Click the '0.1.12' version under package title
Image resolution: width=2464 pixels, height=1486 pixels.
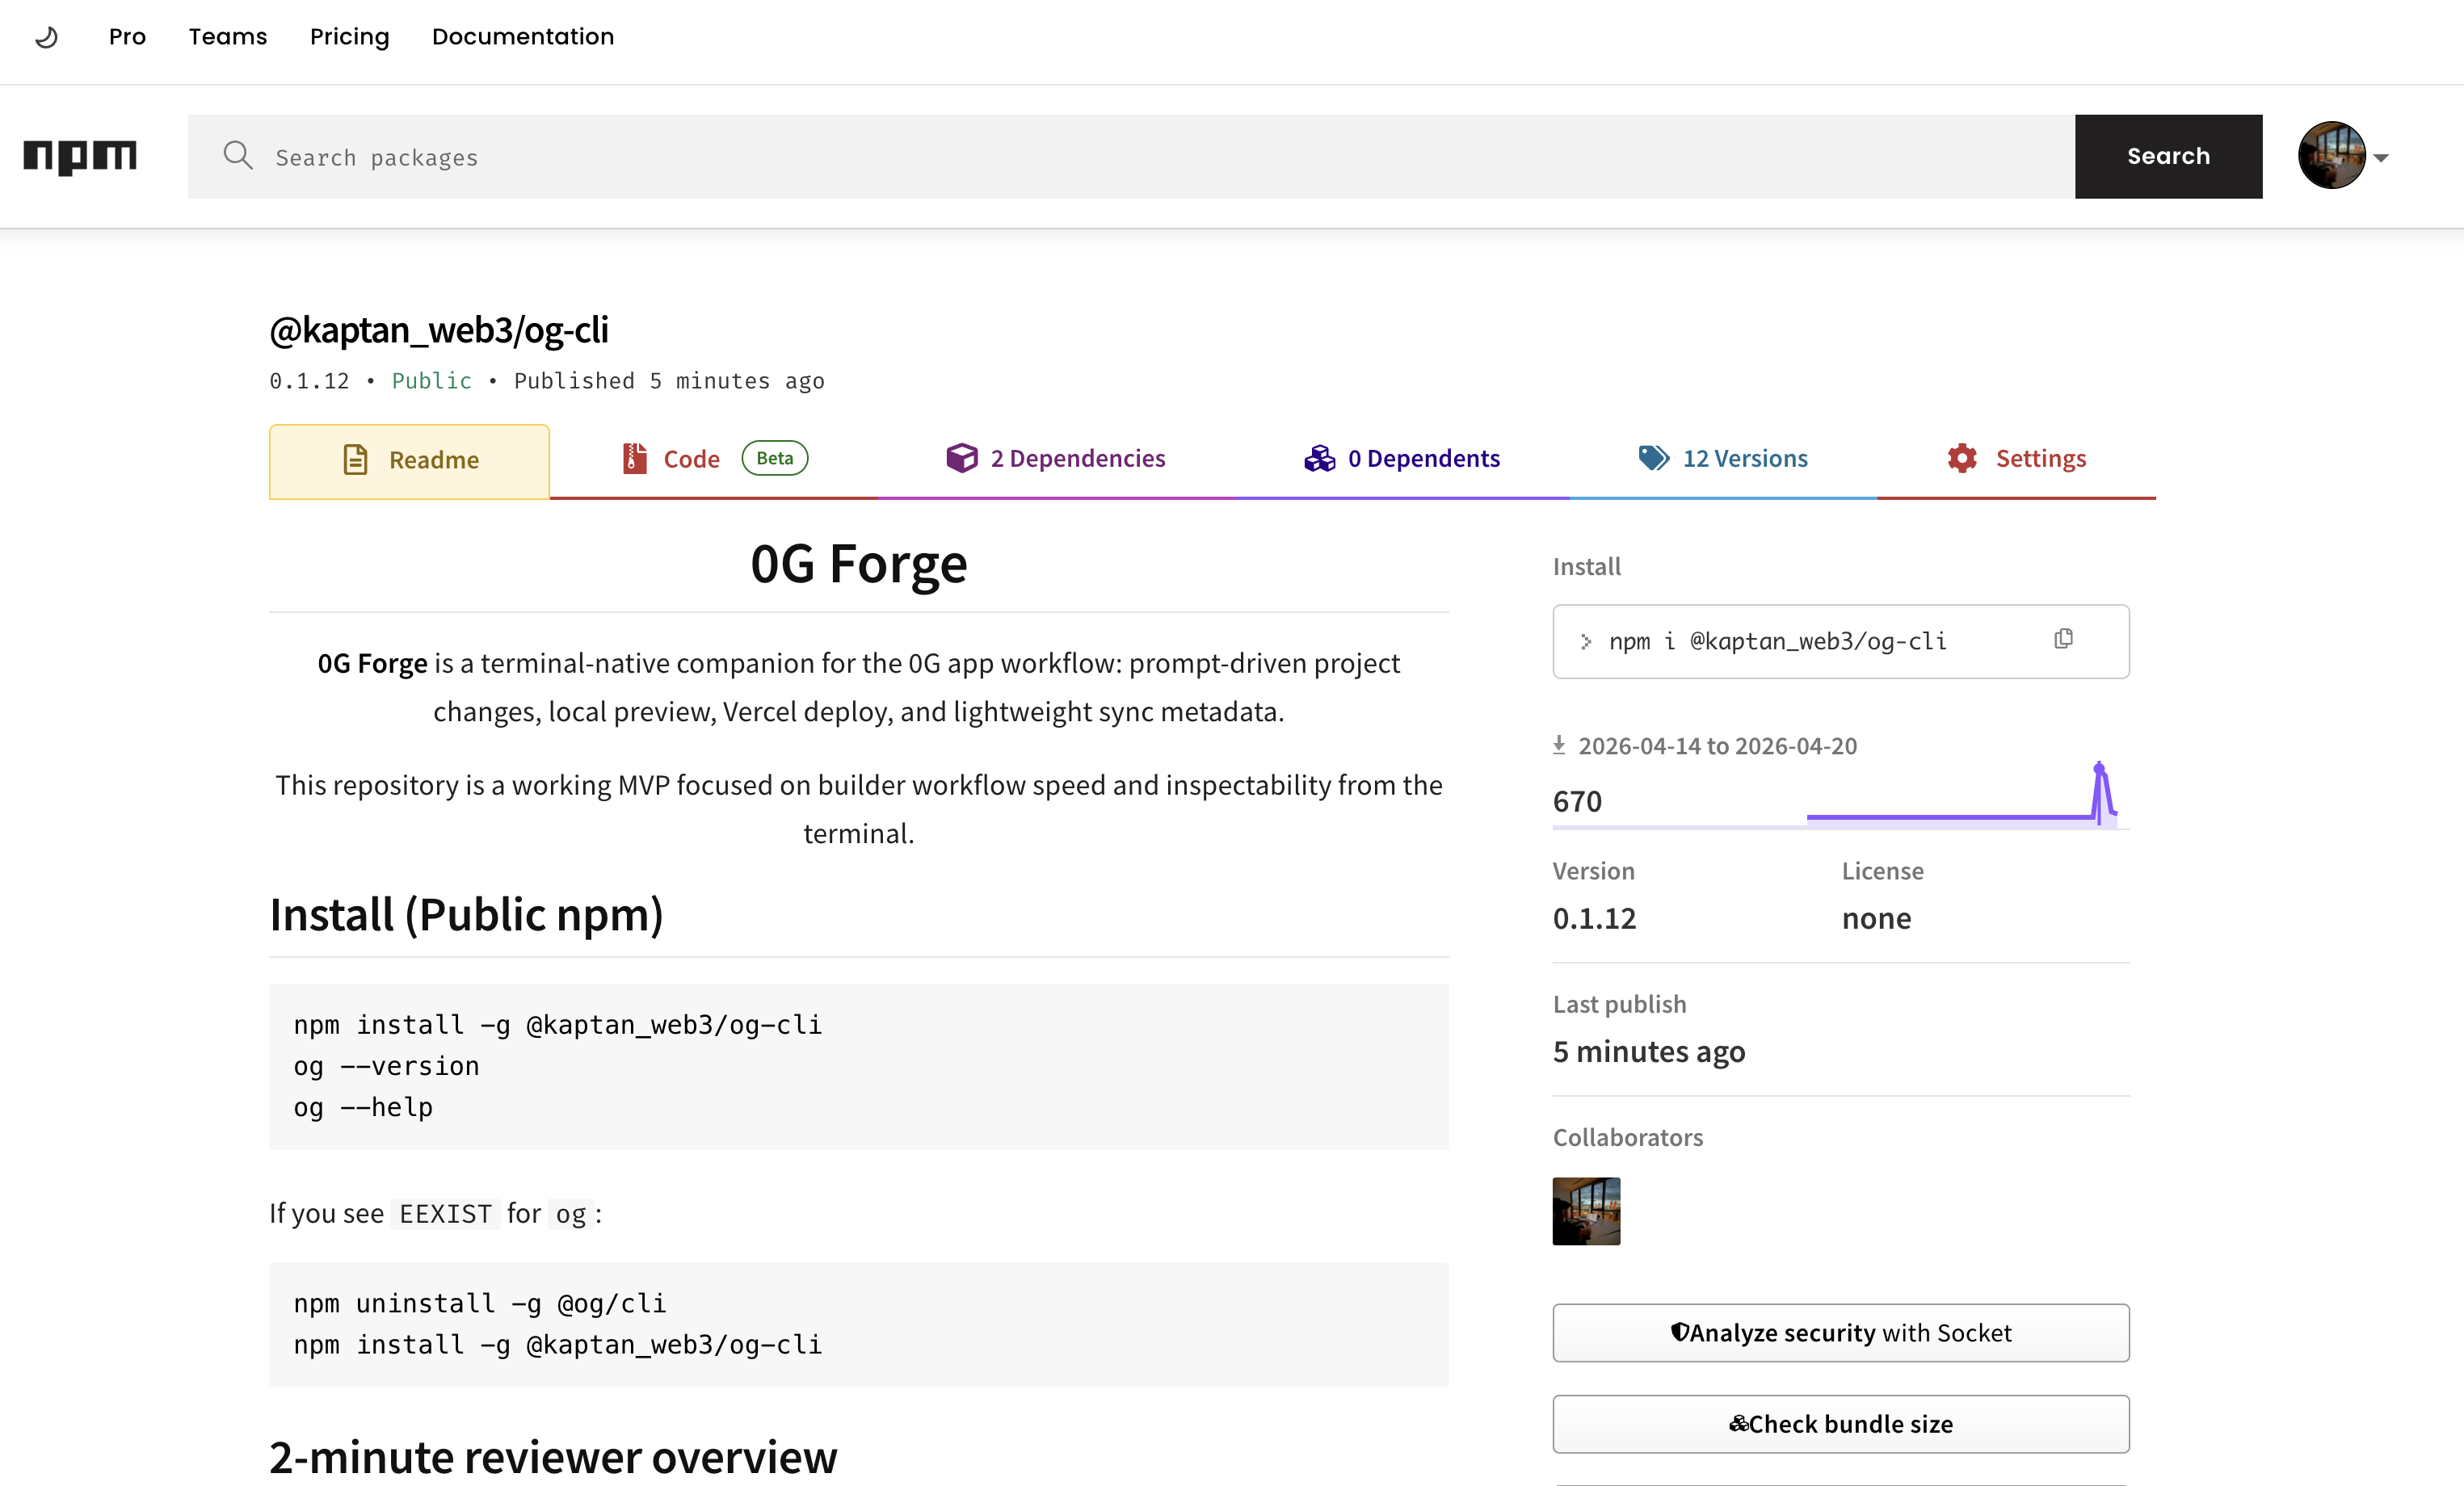(309, 381)
